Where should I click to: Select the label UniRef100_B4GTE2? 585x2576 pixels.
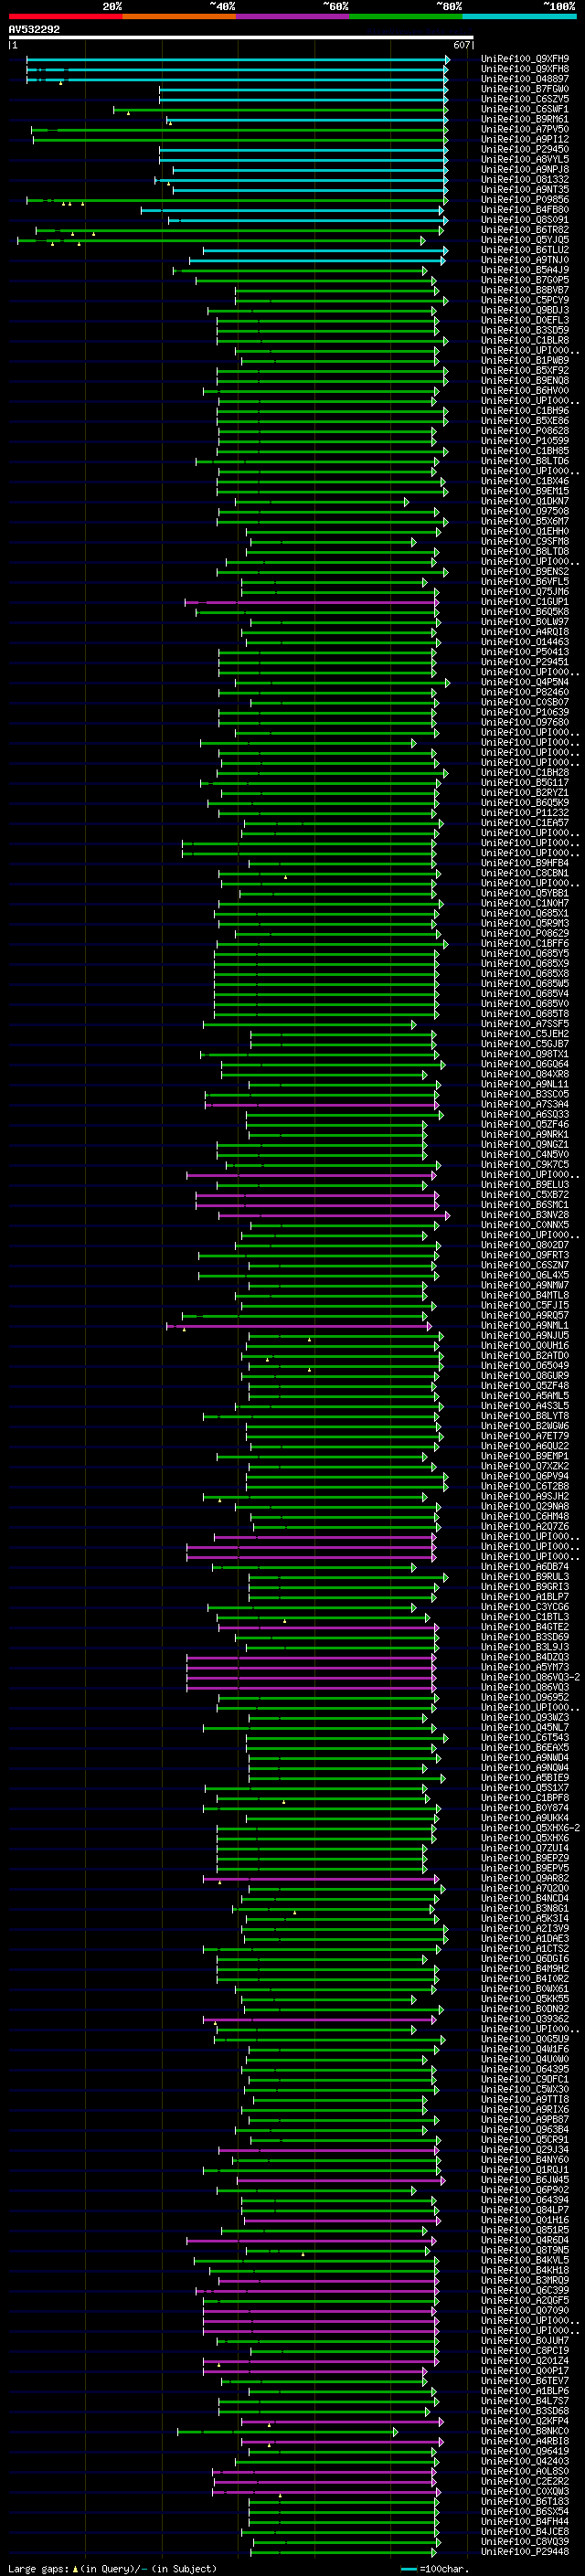525,1627
